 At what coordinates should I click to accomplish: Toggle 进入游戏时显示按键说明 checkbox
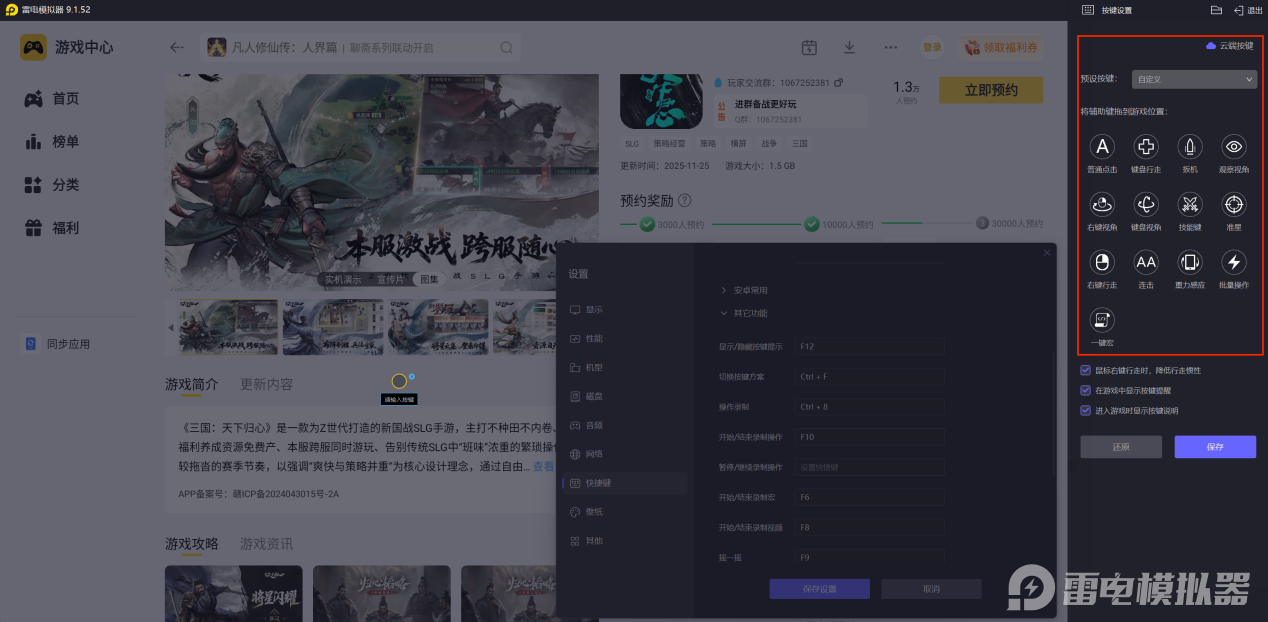click(1086, 410)
